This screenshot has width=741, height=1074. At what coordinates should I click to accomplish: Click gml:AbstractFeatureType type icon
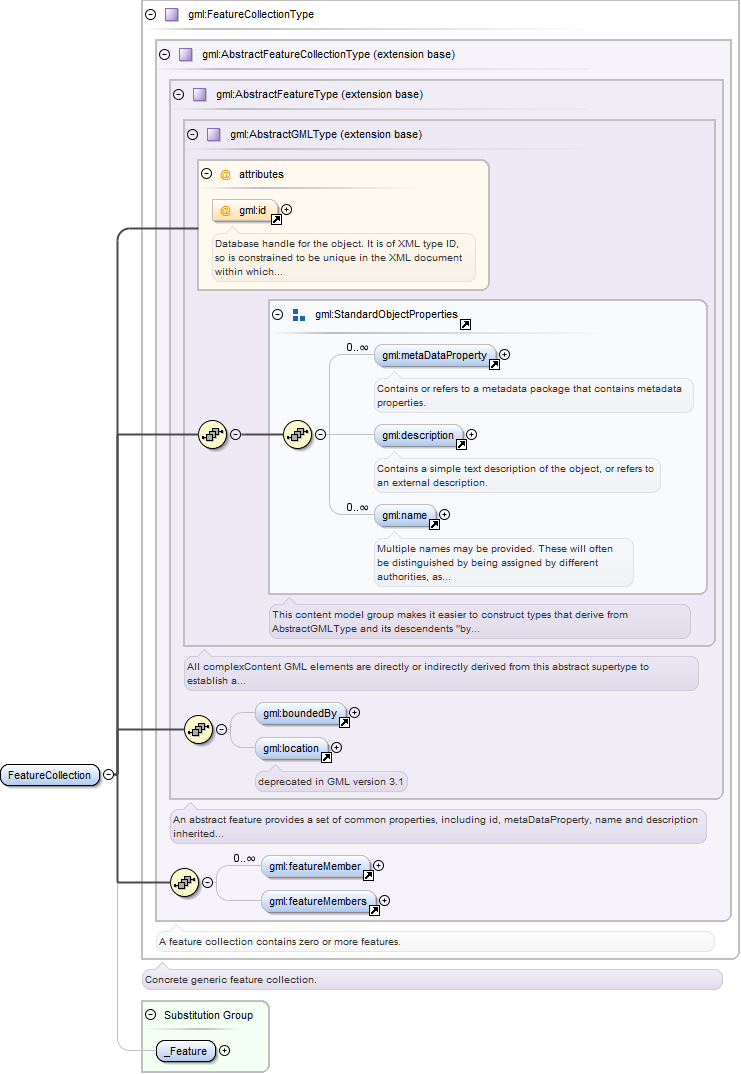coord(200,95)
